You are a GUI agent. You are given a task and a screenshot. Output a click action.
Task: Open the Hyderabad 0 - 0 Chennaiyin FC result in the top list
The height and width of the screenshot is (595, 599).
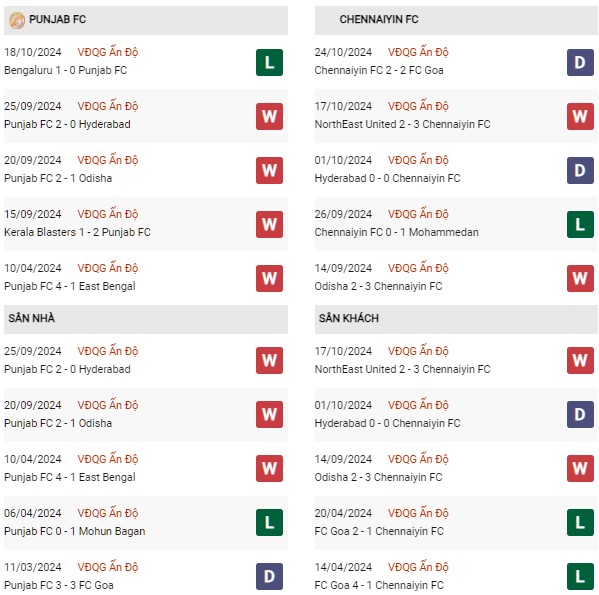[x=387, y=178]
